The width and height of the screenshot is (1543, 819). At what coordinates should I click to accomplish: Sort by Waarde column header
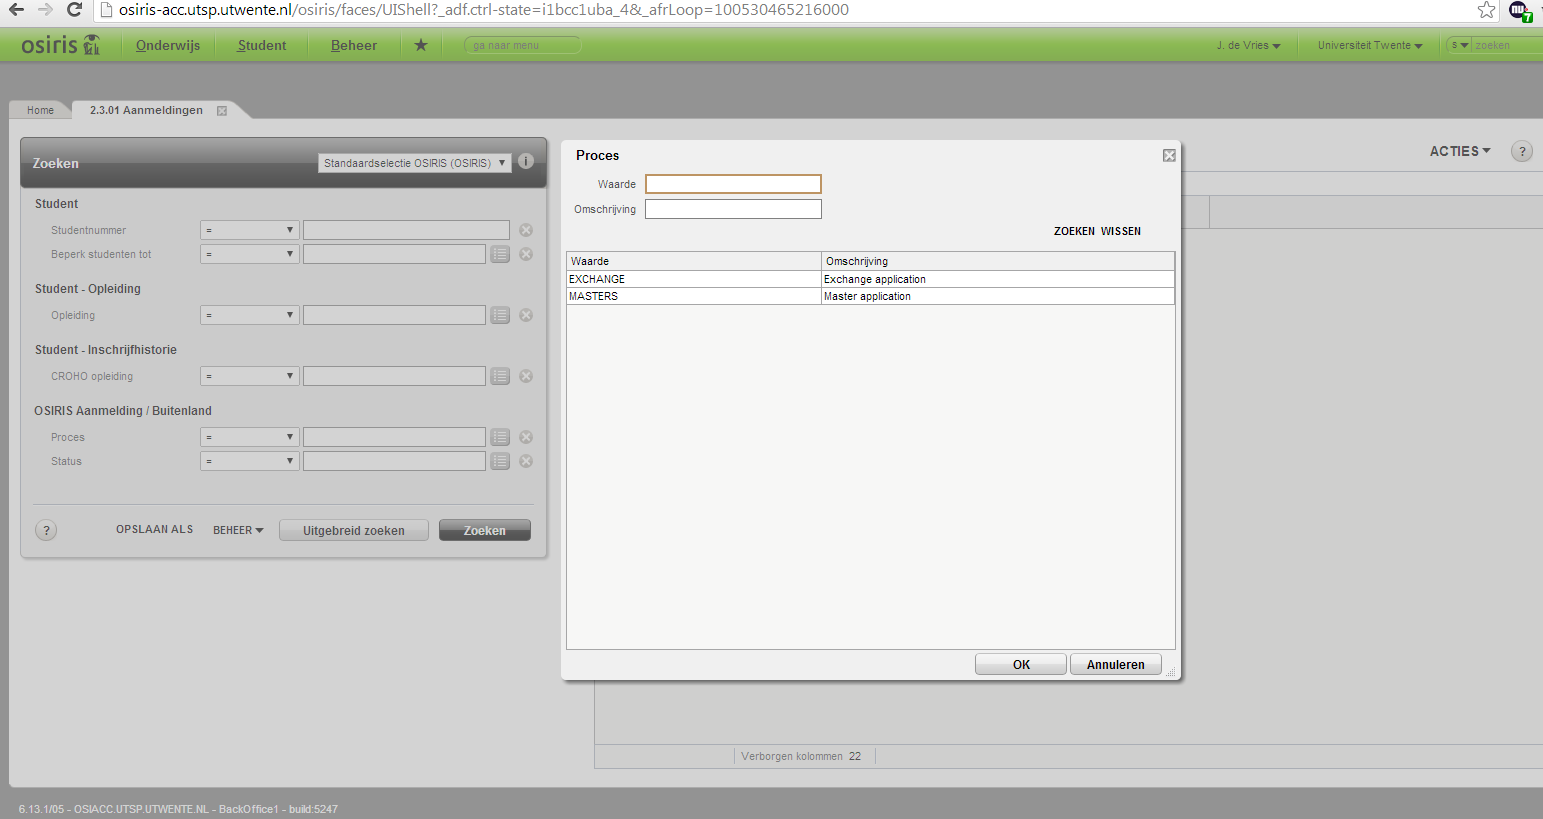coord(694,261)
